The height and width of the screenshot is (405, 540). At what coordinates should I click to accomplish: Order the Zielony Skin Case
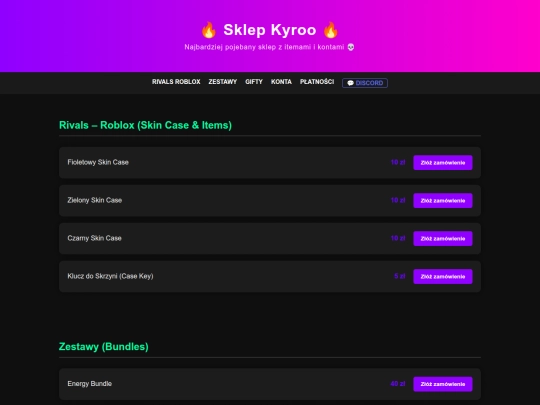click(443, 200)
